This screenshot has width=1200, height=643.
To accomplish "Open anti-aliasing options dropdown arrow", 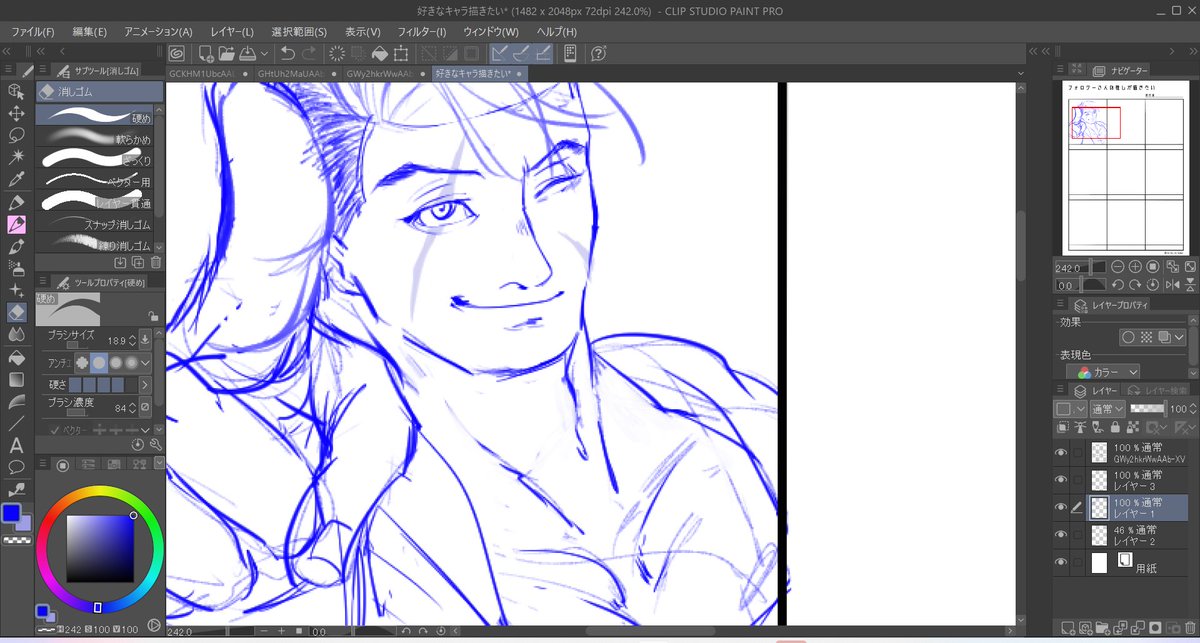I will click(x=146, y=362).
